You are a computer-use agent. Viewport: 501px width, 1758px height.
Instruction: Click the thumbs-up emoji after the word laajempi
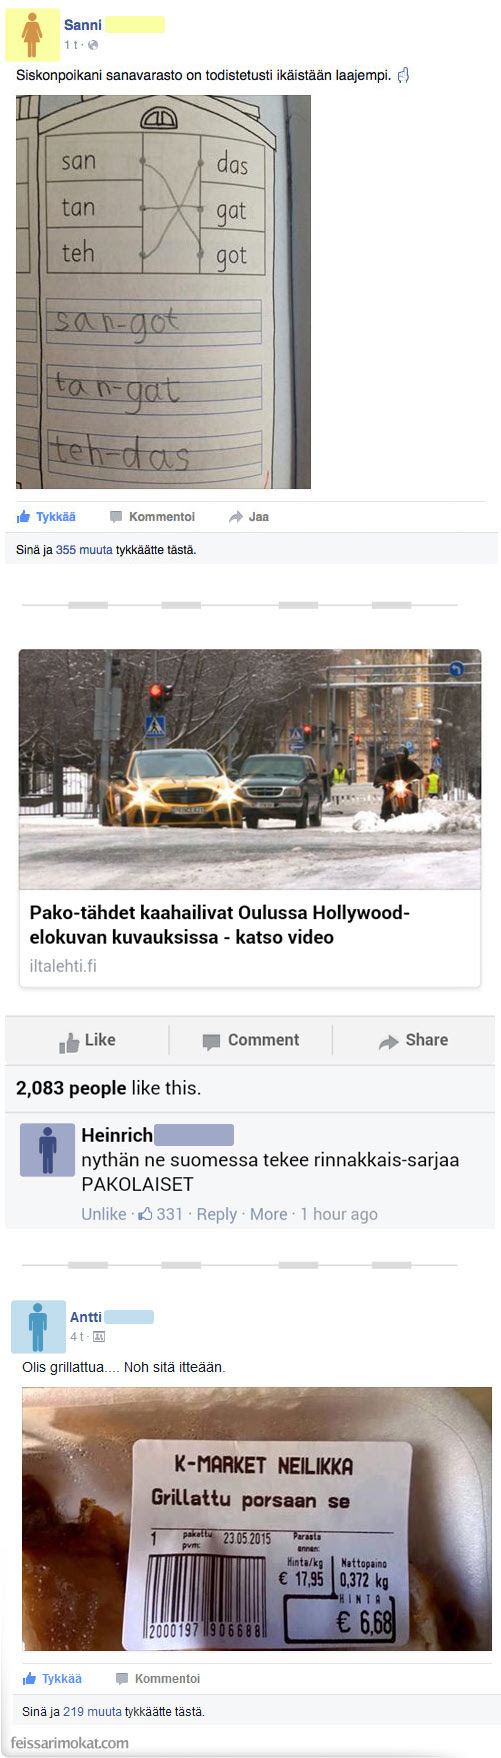coord(404,75)
